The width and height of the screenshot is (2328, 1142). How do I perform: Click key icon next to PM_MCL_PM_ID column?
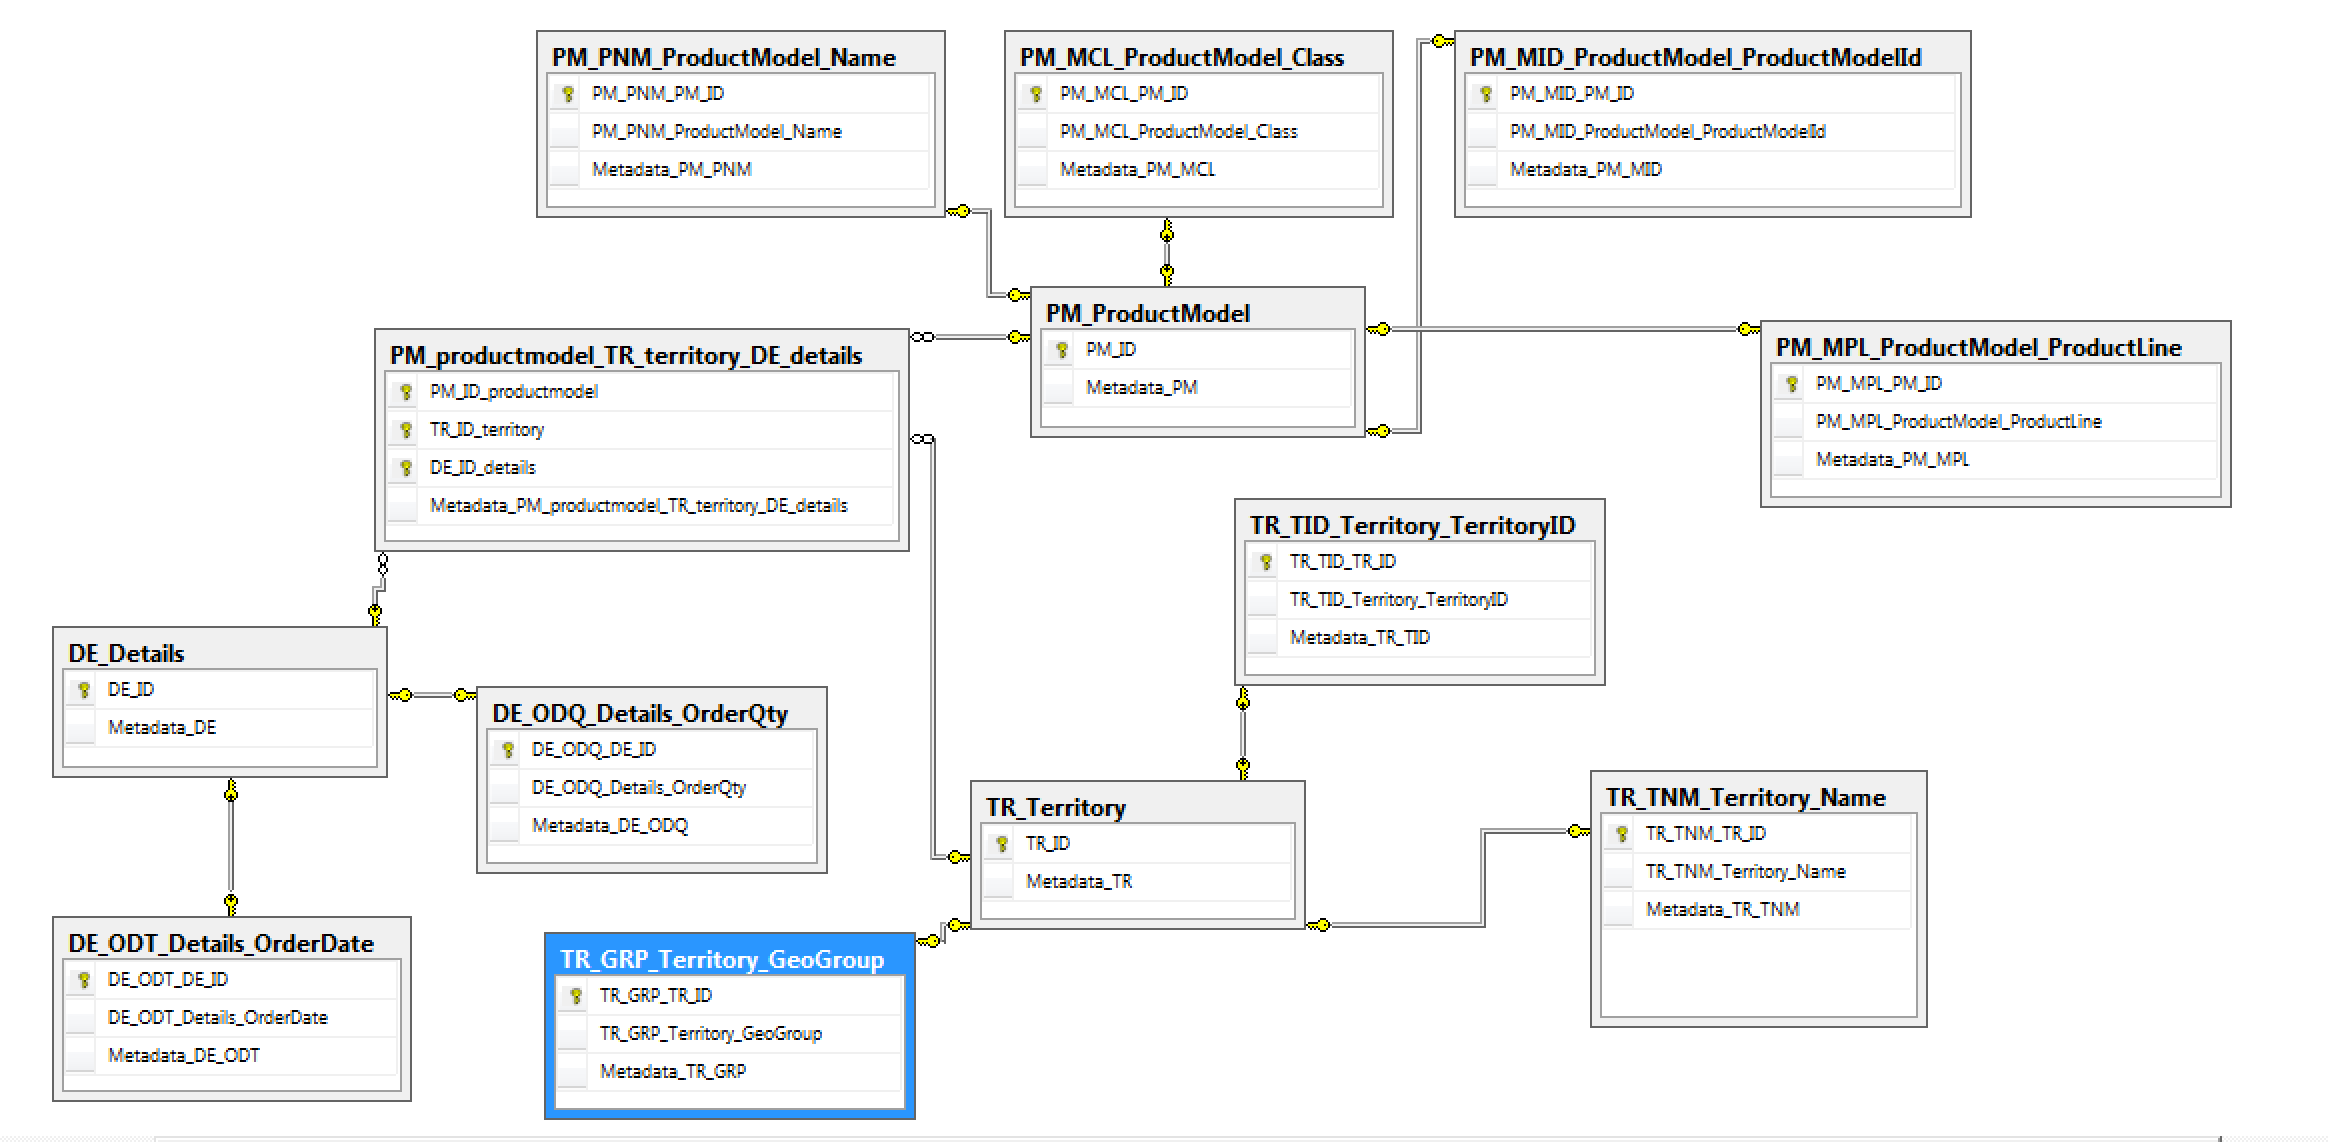click(1035, 94)
